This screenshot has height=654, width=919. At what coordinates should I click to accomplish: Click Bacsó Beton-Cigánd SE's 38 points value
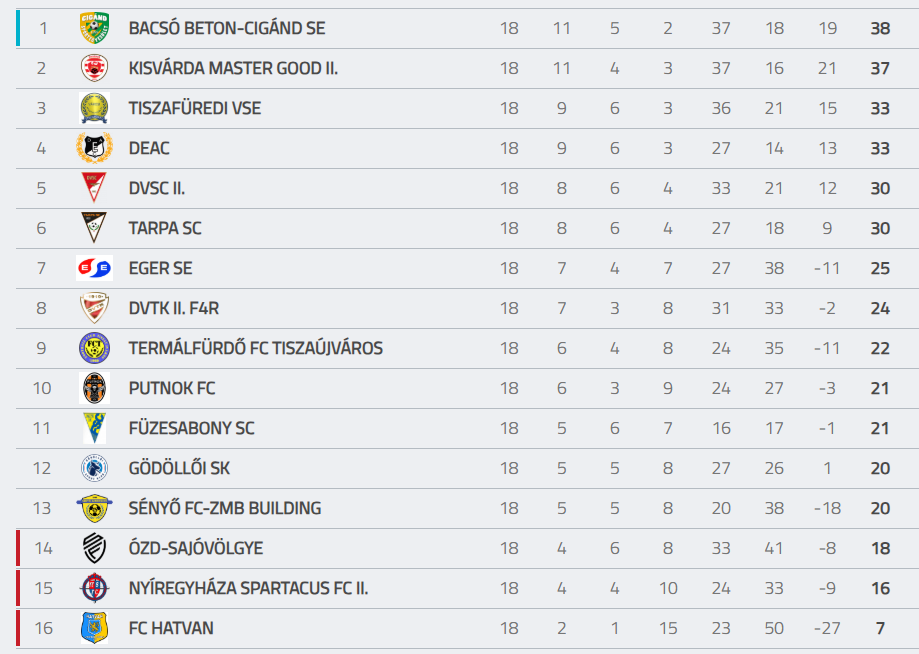880,28
